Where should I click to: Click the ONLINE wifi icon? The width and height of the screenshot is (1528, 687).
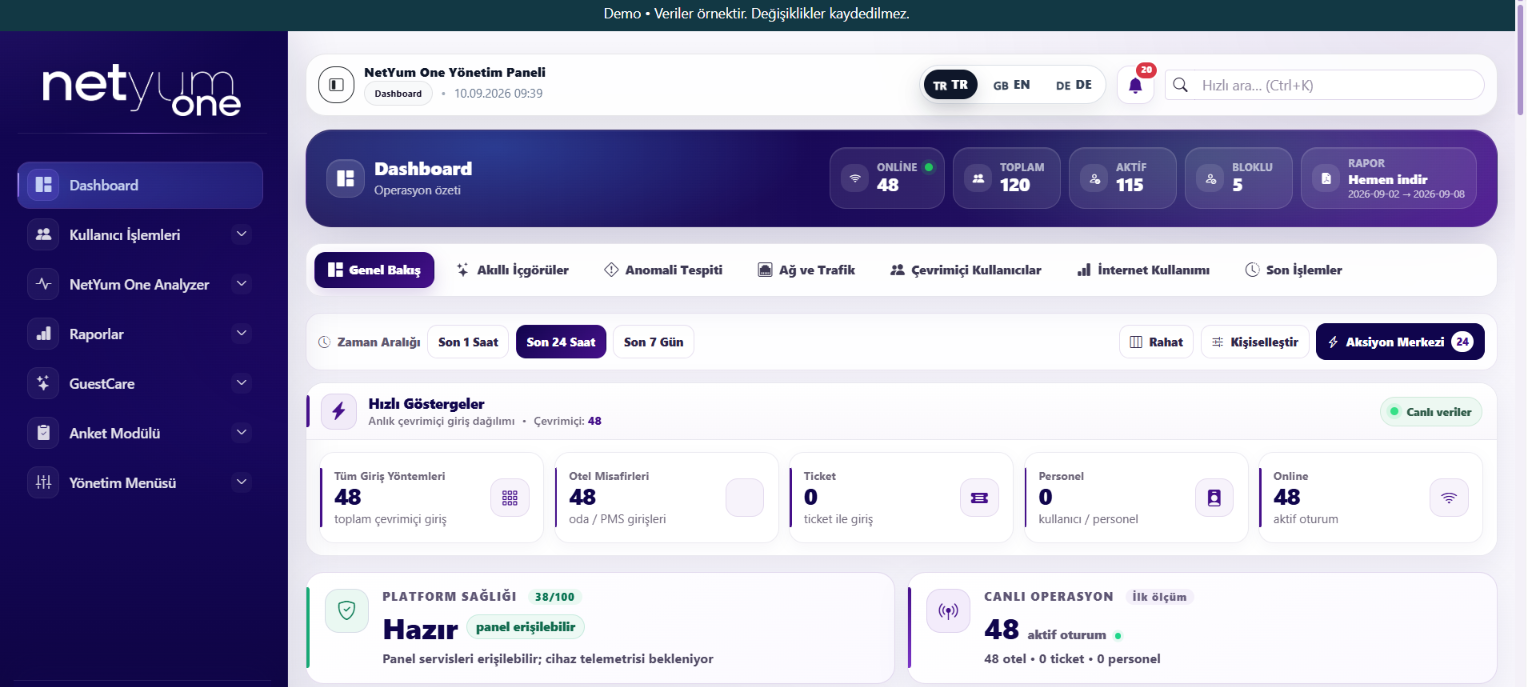coord(854,178)
